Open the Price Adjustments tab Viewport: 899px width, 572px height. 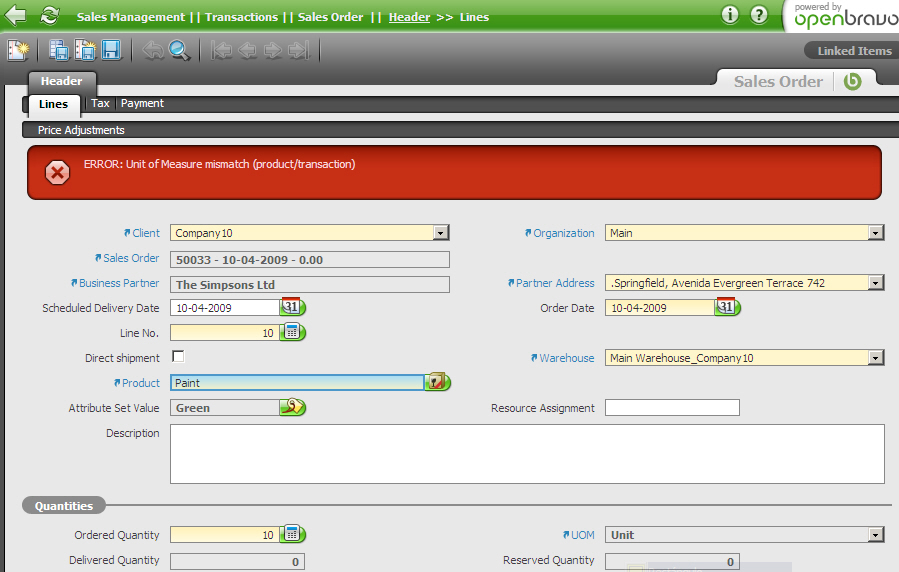point(81,130)
